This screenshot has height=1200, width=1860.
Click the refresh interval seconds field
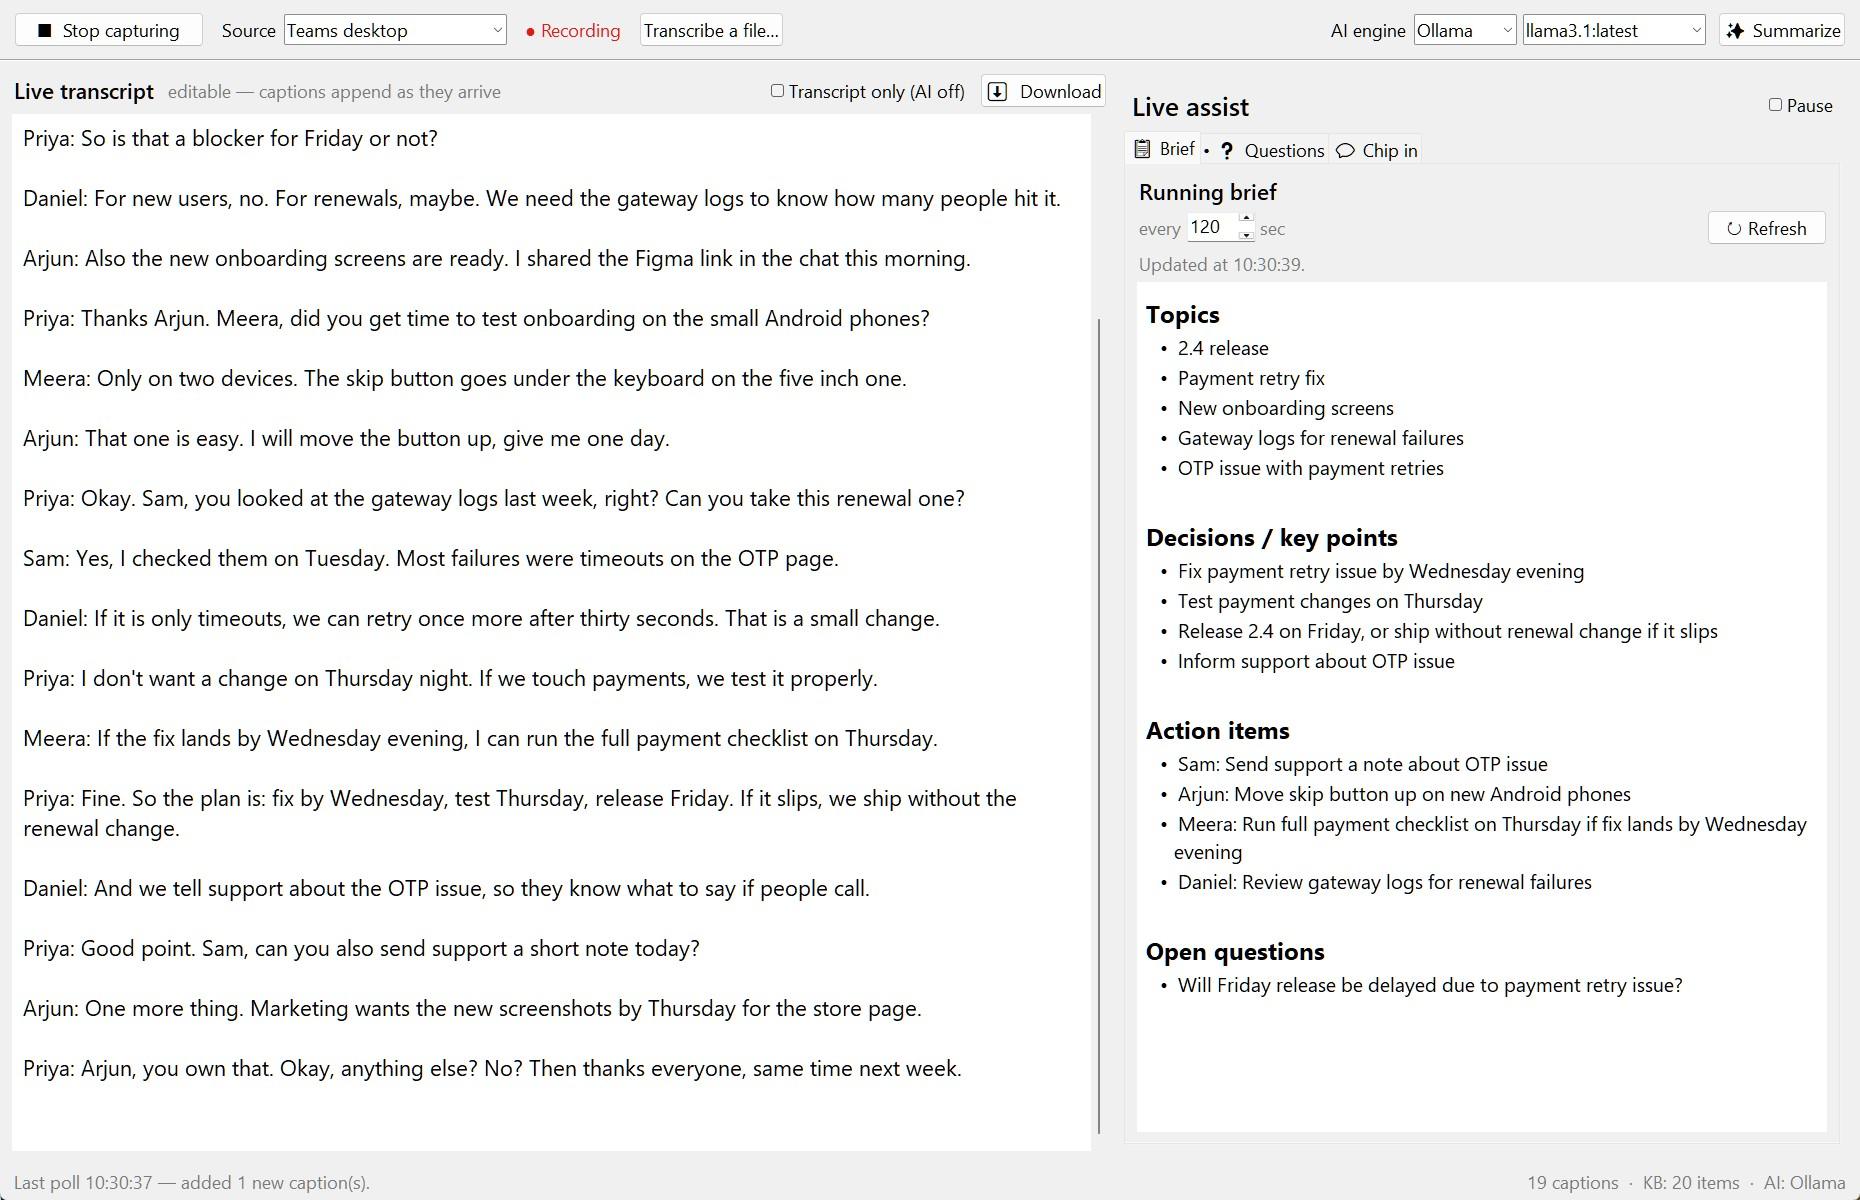point(1212,227)
